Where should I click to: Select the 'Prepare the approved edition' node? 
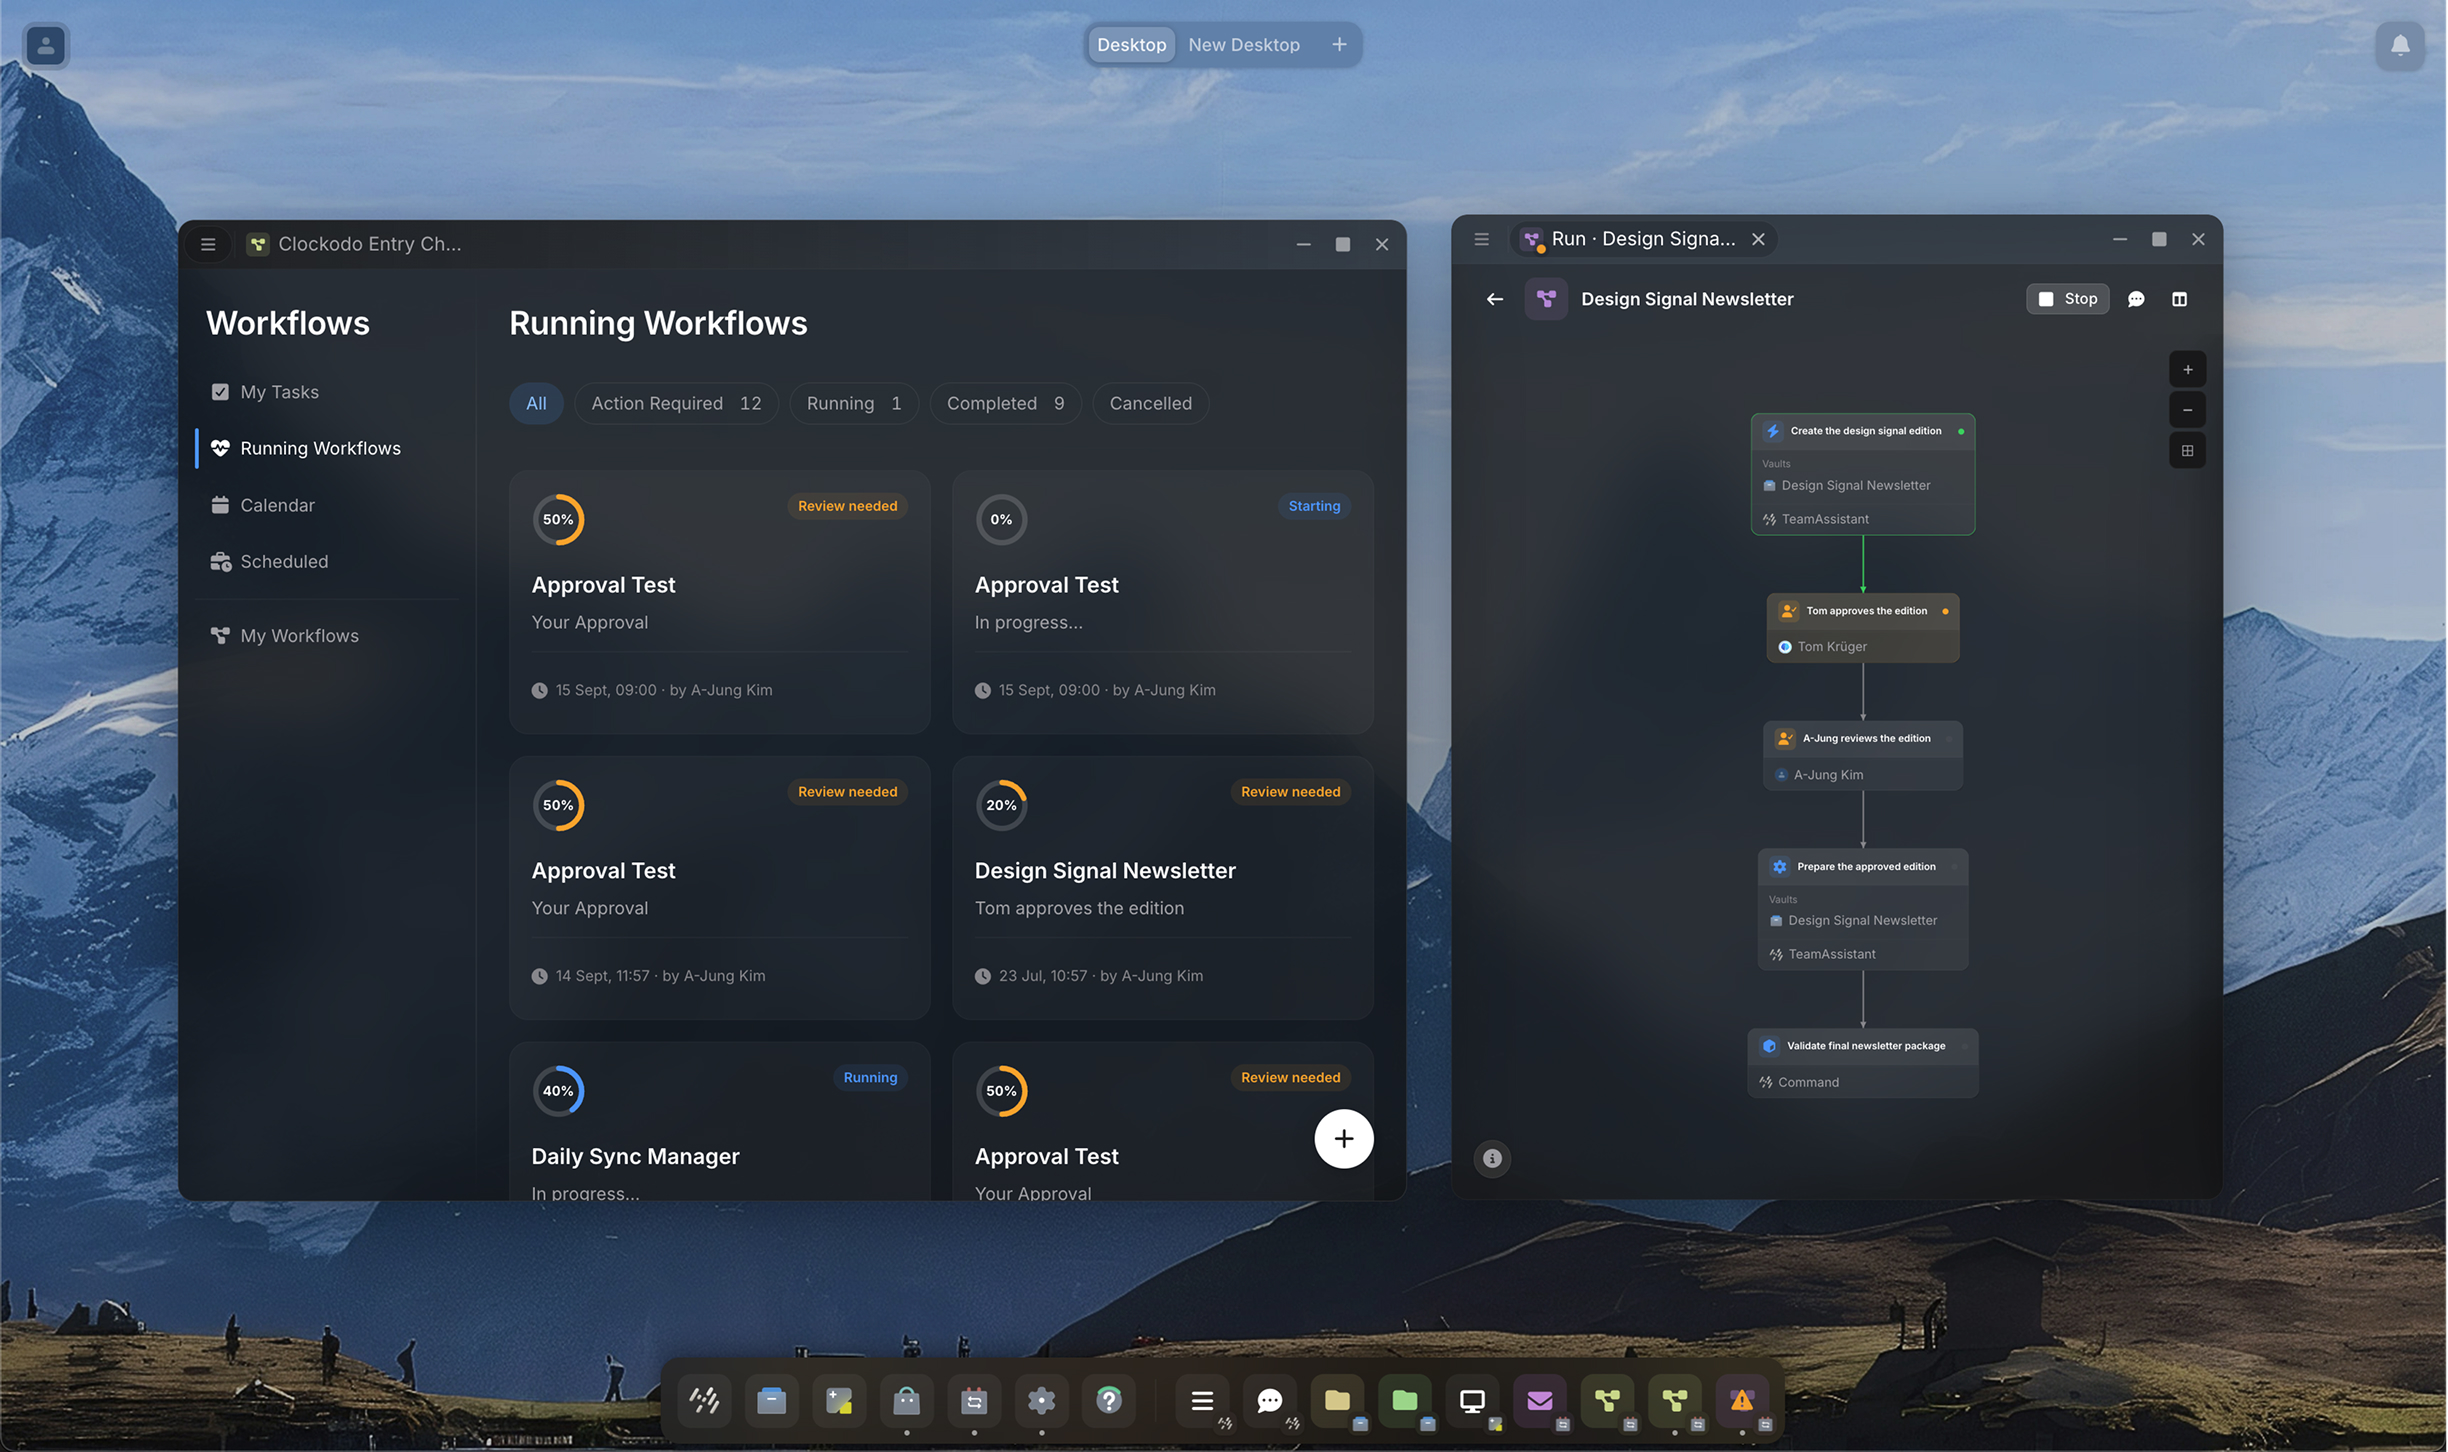coord(1862,909)
